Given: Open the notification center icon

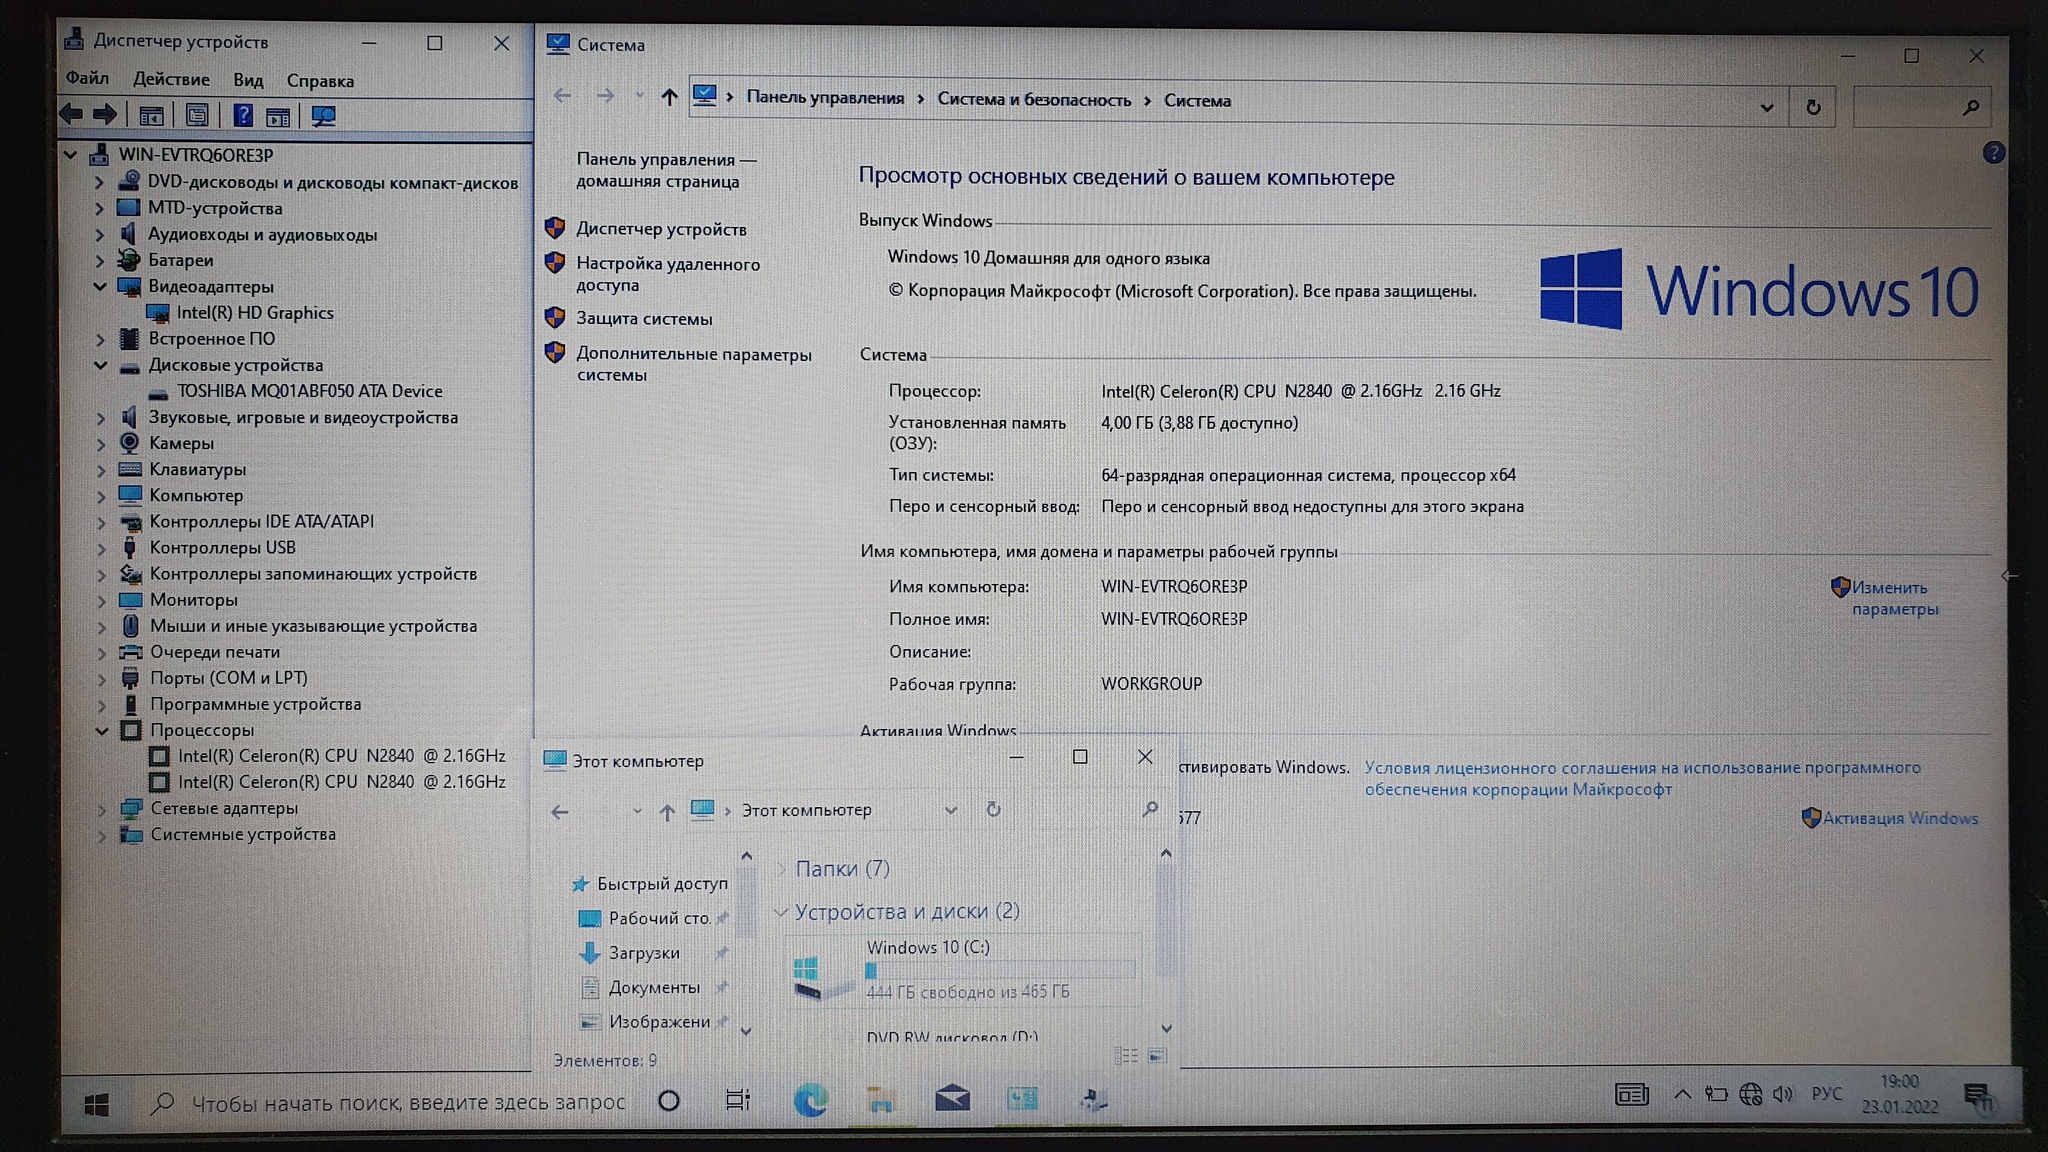Looking at the screenshot, I should (x=1977, y=1097).
